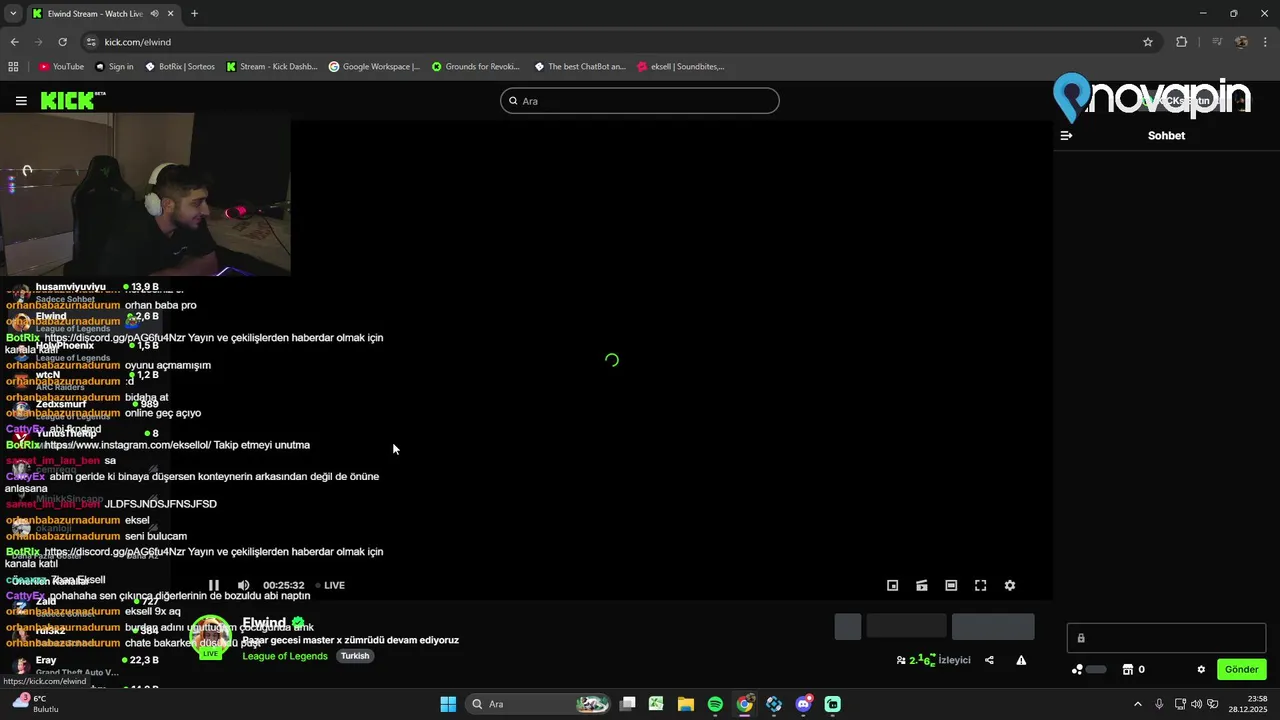Viewport: 1280px width, 720px height.
Task: Mute the Elwind Stream tab audio
Action: tap(155, 14)
